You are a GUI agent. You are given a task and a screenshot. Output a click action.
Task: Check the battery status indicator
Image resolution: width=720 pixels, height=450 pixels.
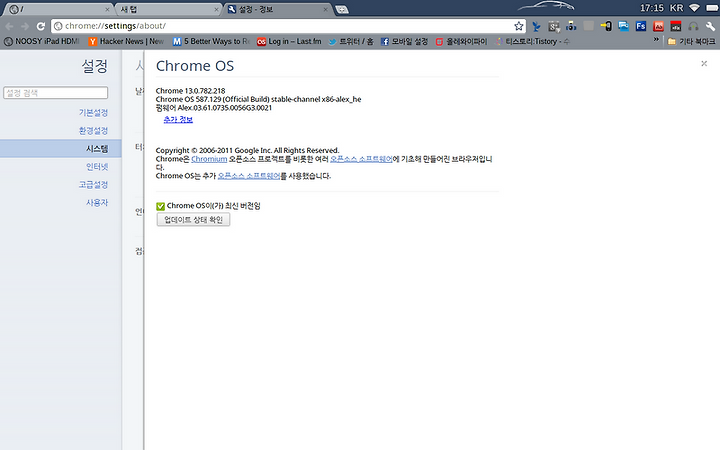coord(711,8)
